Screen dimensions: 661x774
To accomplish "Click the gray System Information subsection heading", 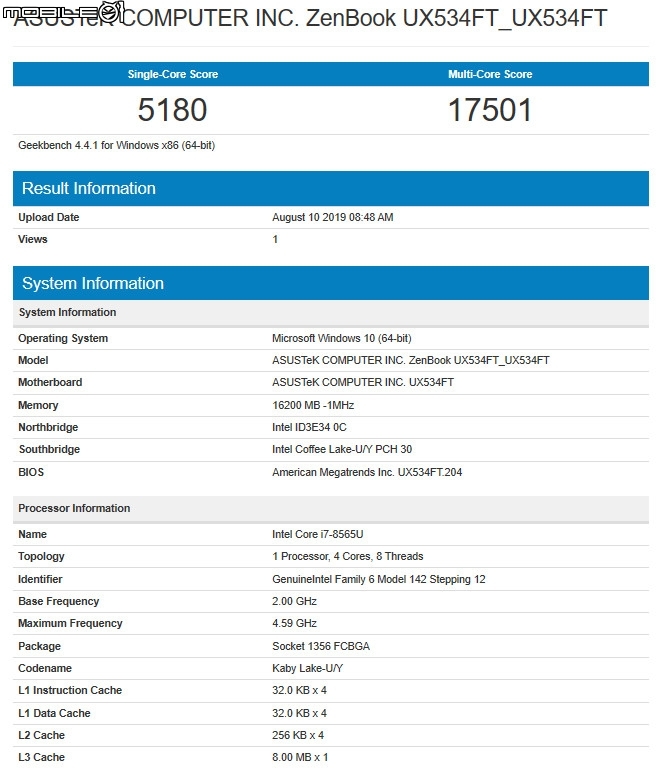I will (x=67, y=312).
